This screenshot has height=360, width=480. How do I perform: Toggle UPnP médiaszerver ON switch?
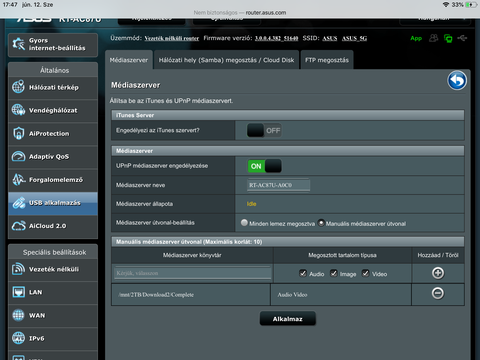265,166
